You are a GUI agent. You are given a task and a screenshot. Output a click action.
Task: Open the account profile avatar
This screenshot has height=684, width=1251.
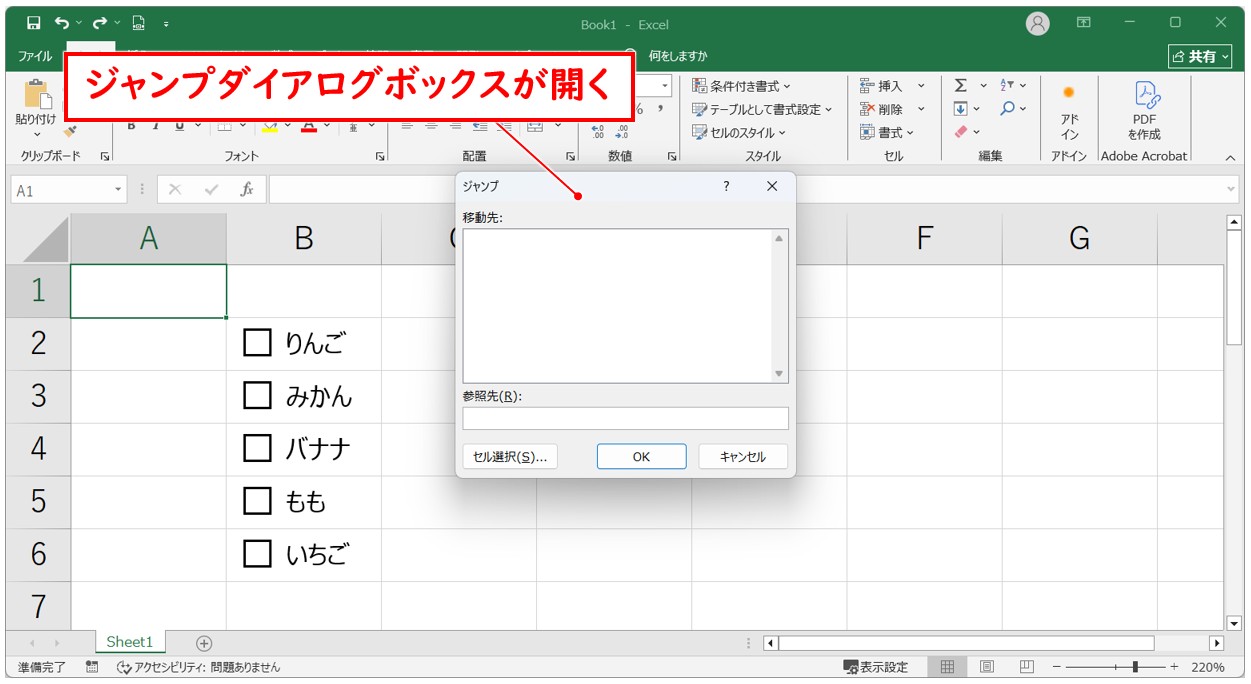pyautogui.click(x=1038, y=24)
